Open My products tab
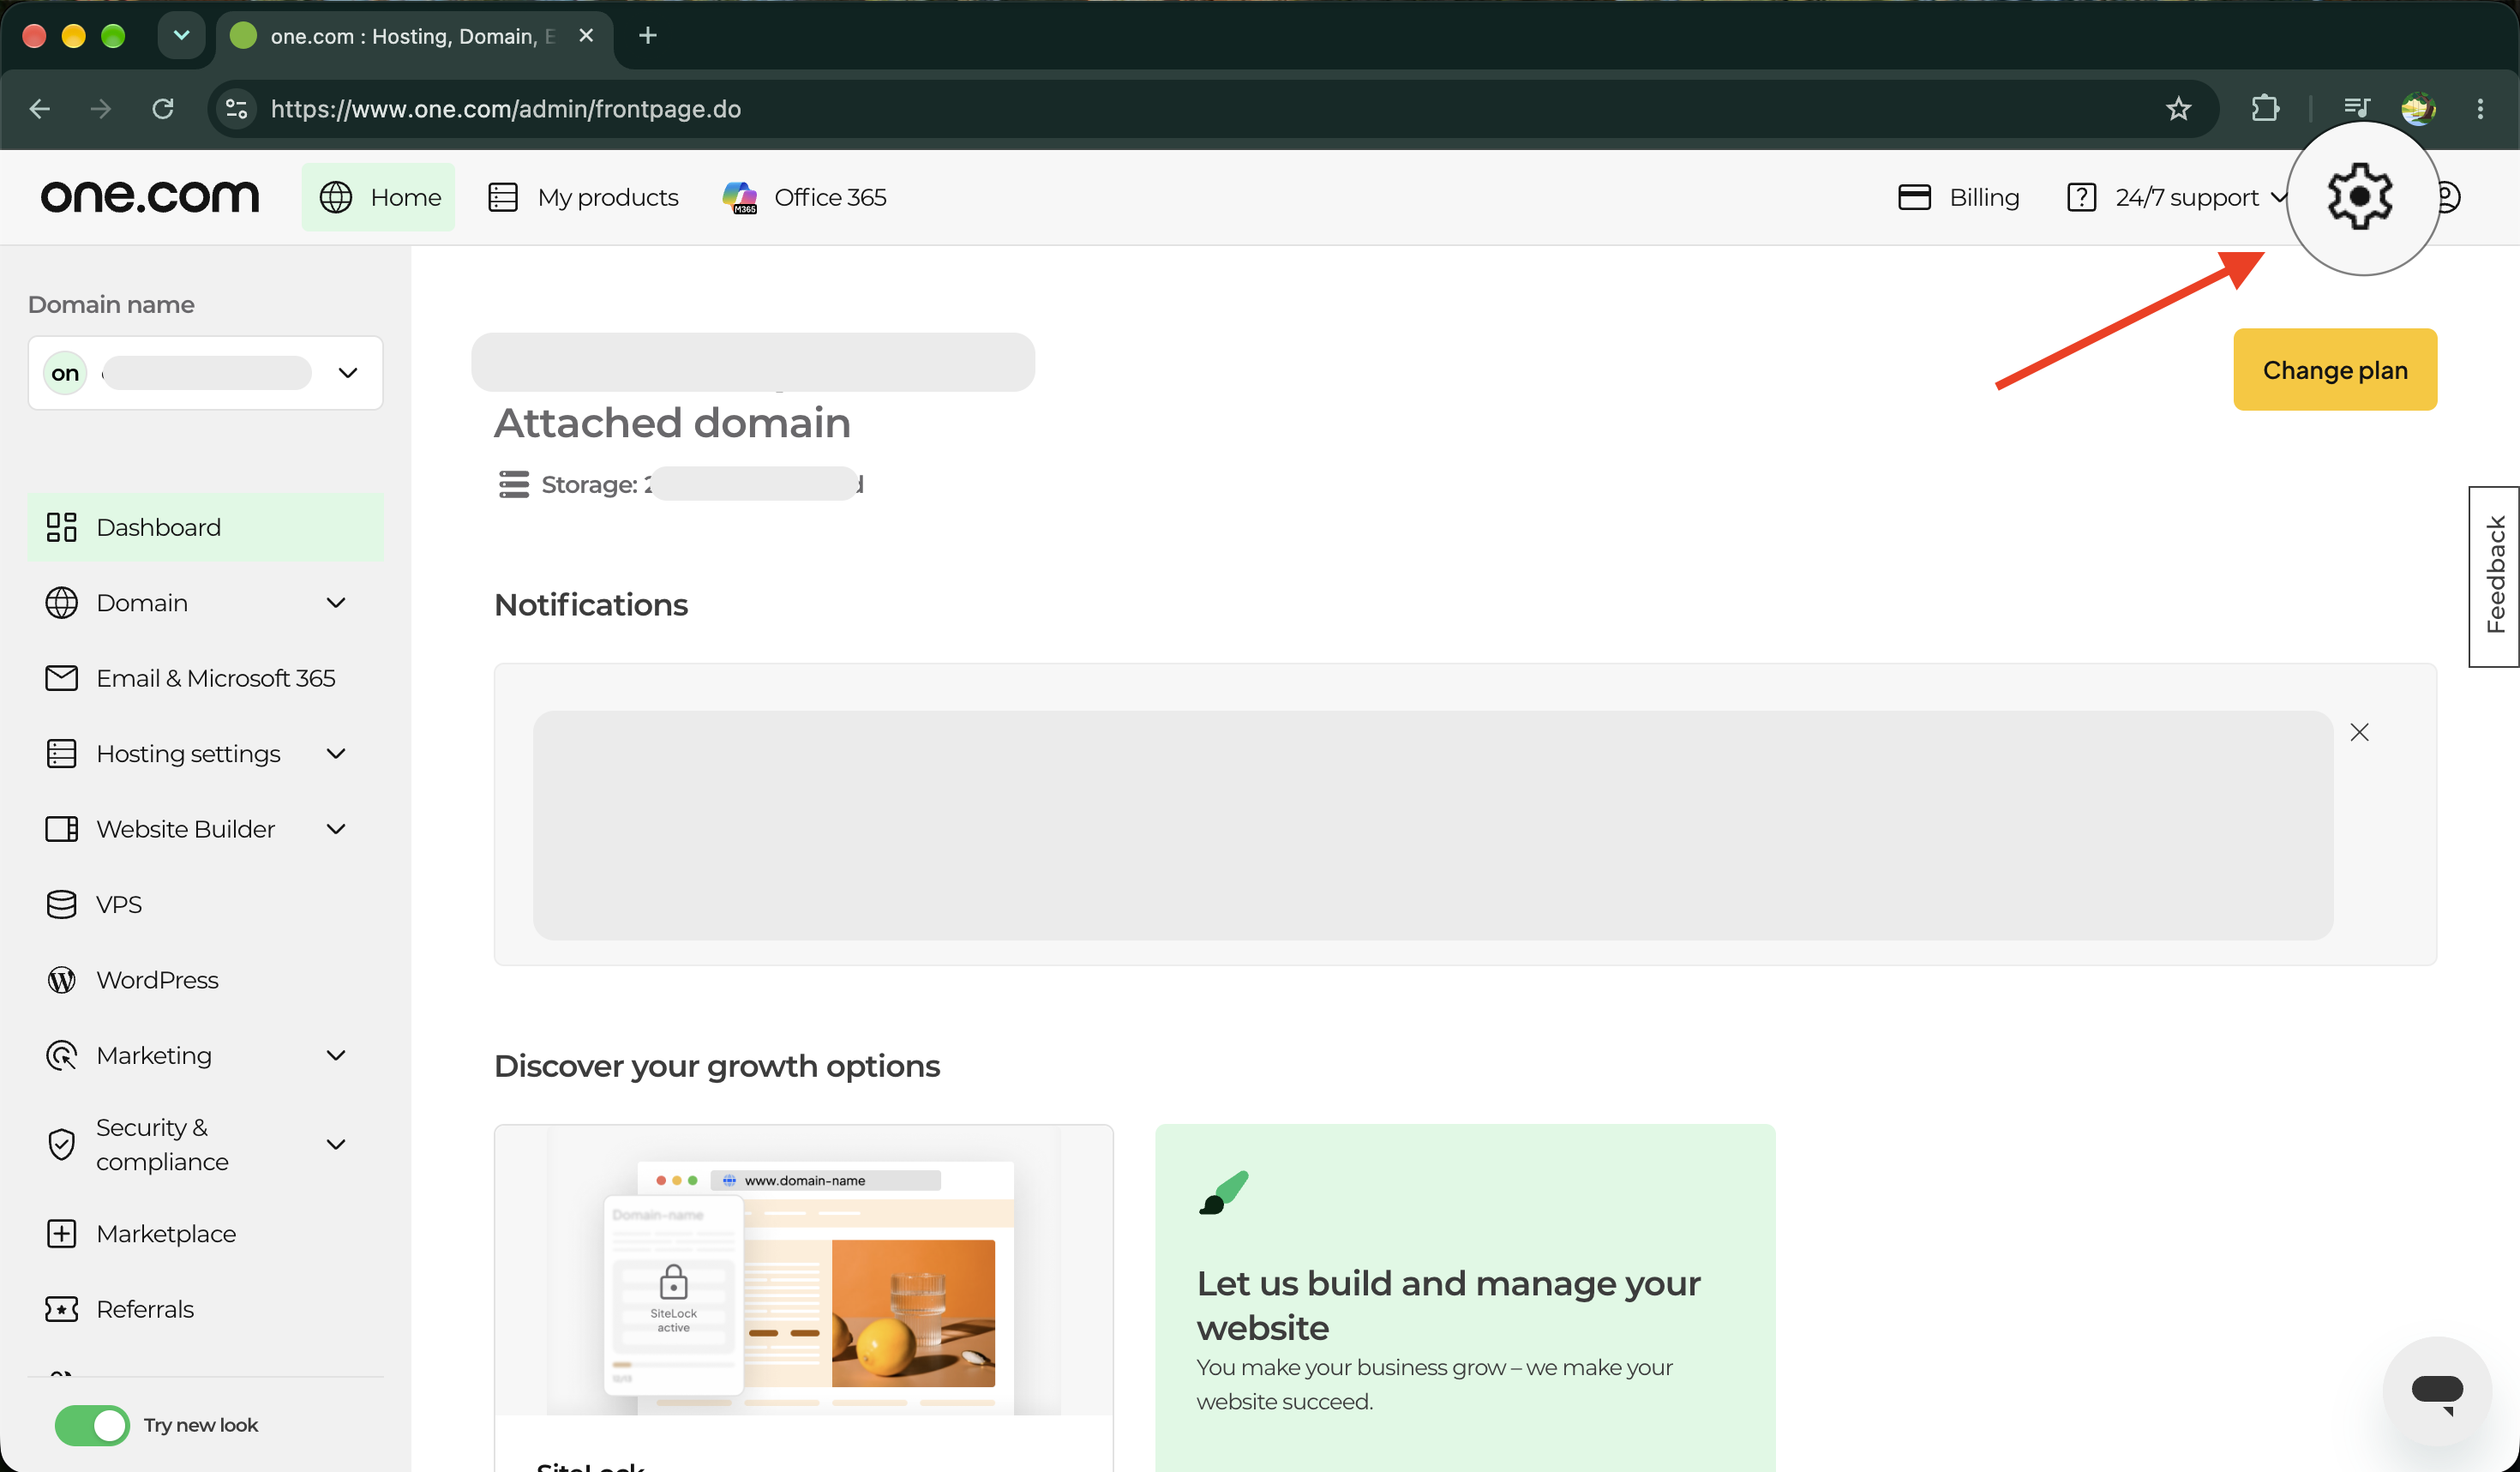 (x=583, y=197)
